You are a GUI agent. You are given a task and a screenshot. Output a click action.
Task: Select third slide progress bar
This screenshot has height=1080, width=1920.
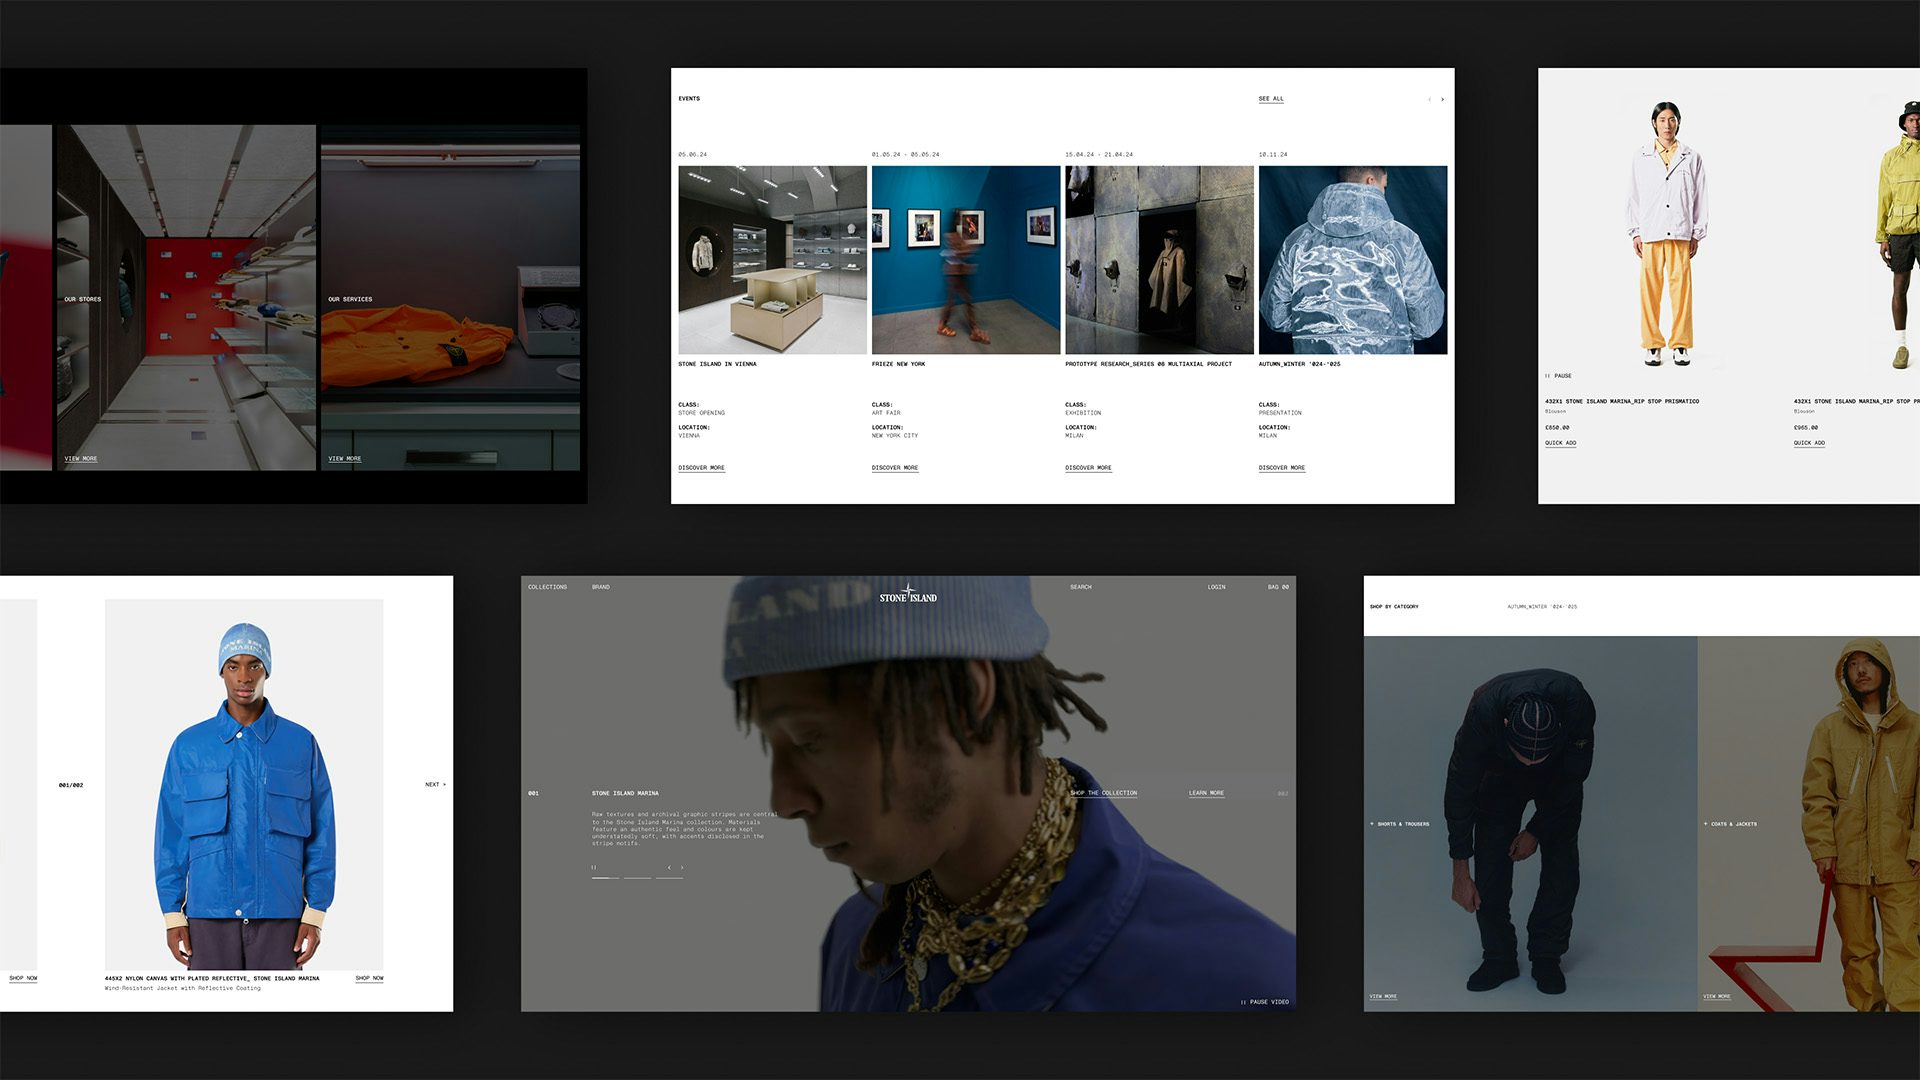point(669,878)
